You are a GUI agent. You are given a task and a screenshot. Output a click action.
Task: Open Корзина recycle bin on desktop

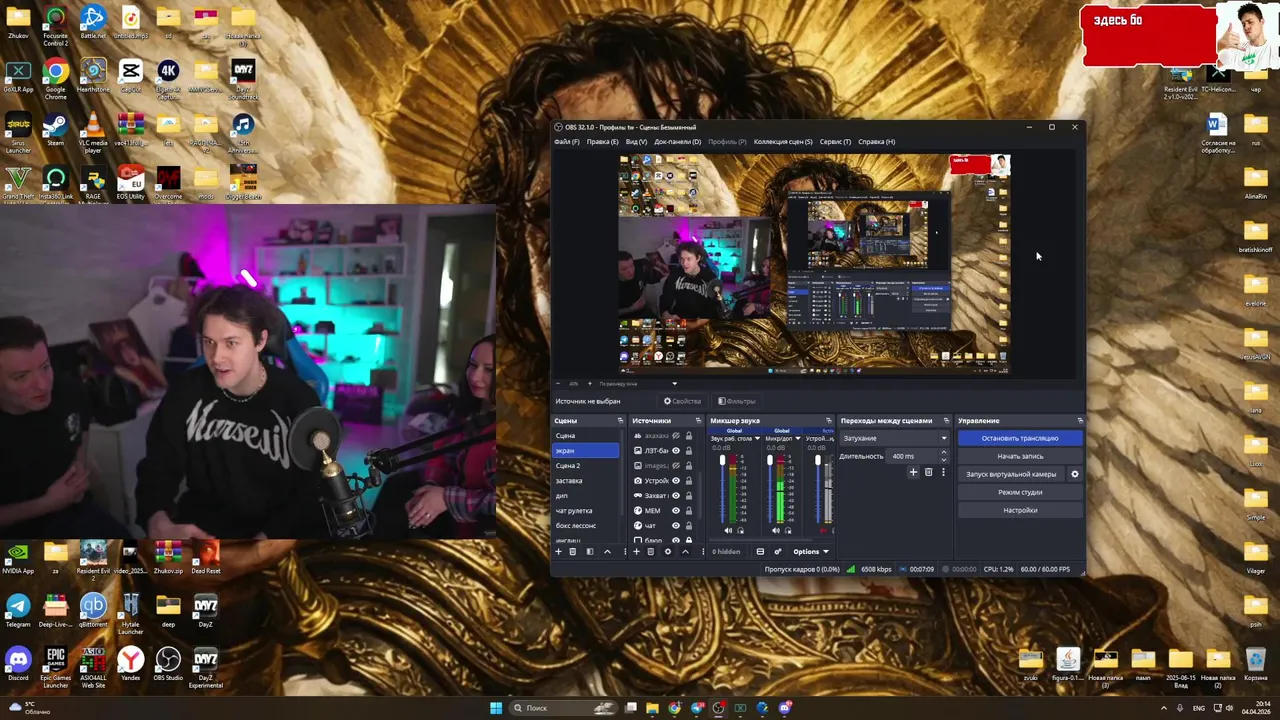(1256, 664)
